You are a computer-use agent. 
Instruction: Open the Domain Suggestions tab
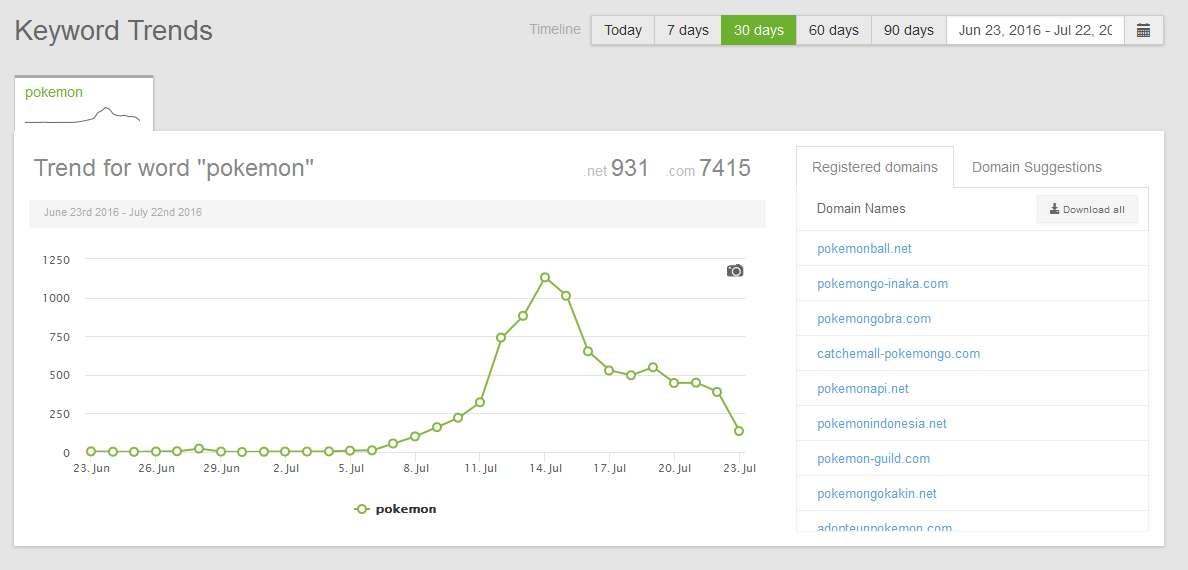[x=1036, y=167]
